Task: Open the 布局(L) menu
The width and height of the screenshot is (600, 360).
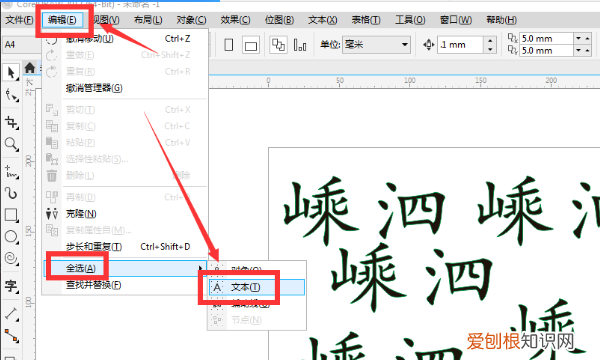Action: [x=148, y=20]
